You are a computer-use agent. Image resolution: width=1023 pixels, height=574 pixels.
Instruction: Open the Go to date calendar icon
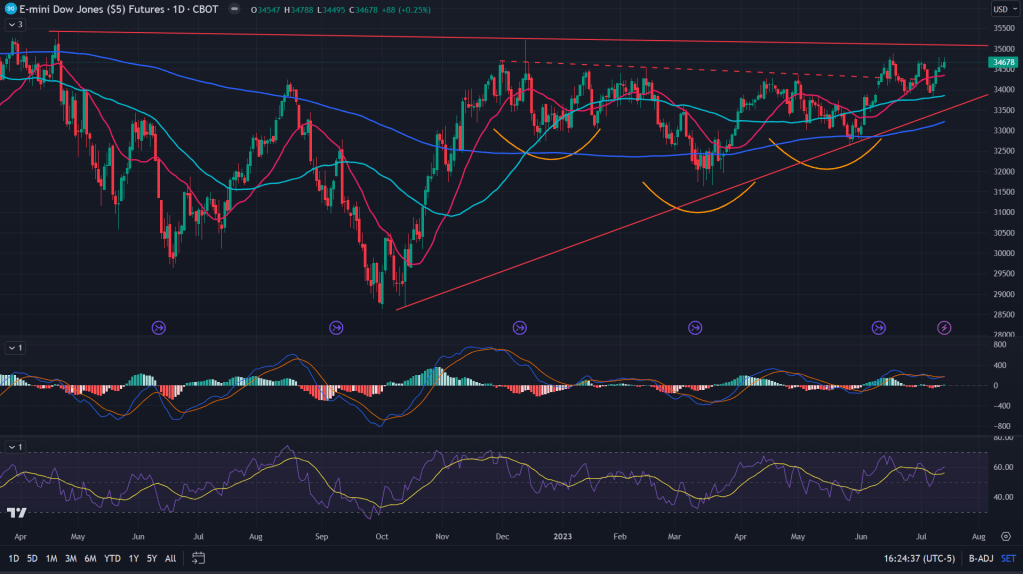click(199, 558)
